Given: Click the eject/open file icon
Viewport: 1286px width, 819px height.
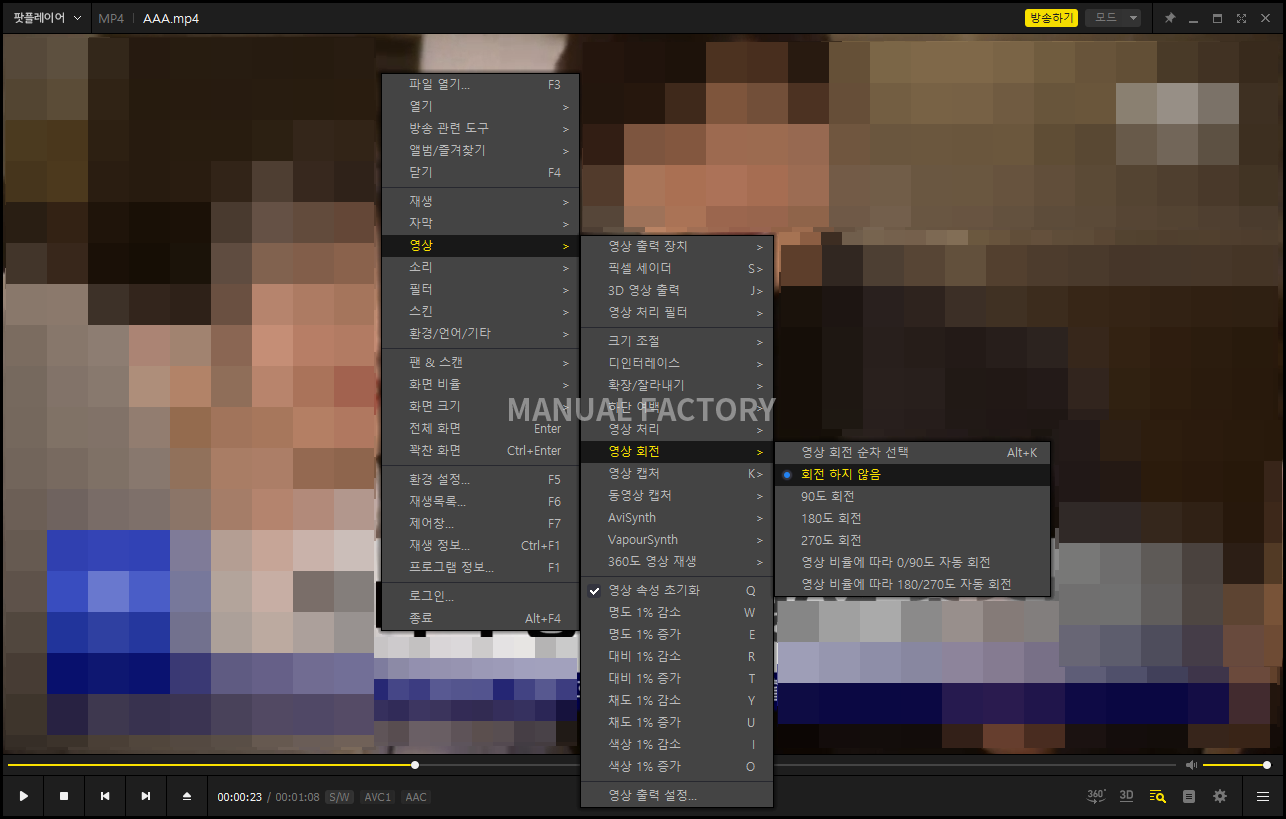Looking at the screenshot, I should pos(186,796).
